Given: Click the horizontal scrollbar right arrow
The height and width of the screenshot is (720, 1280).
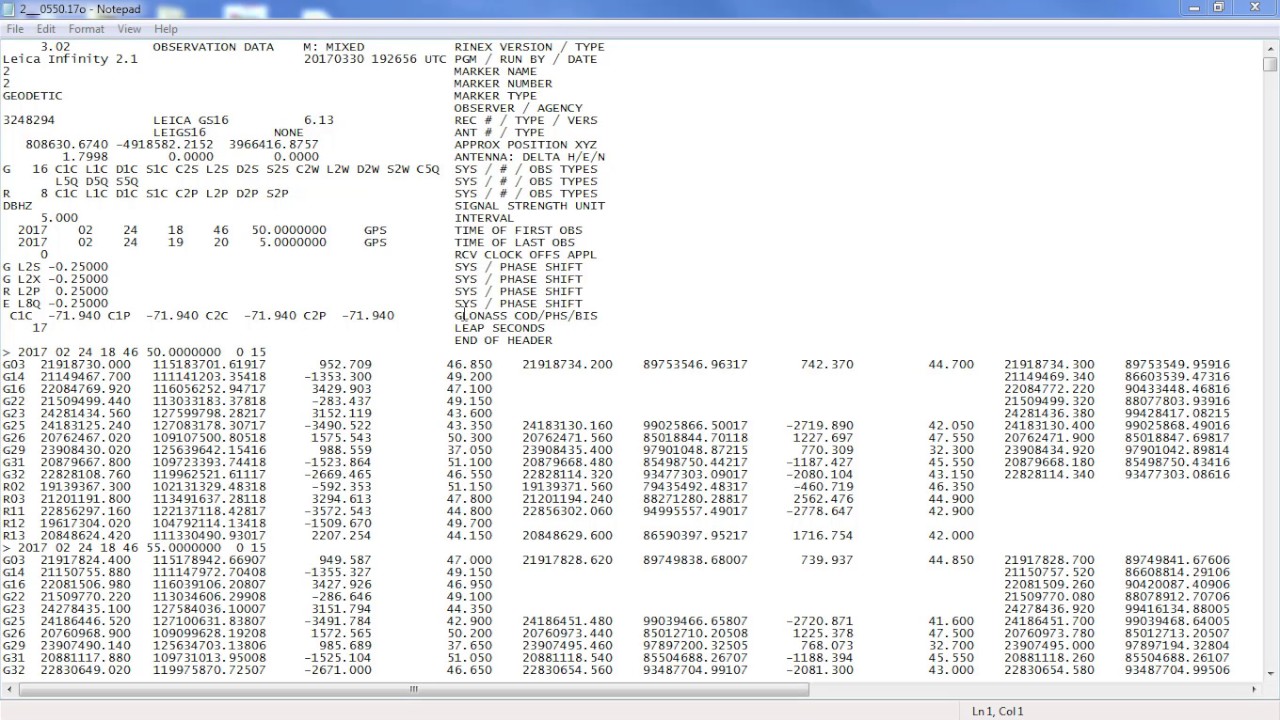Looking at the screenshot, I should pyautogui.click(x=1255, y=689).
